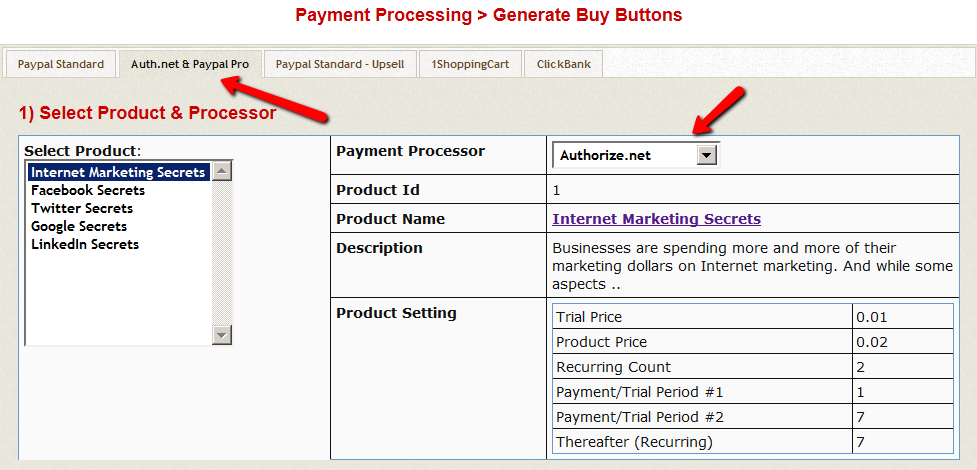Screen dimensions: 977x470
Task: Click the Recurring Count value cell
Action: (x=902, y=367)
